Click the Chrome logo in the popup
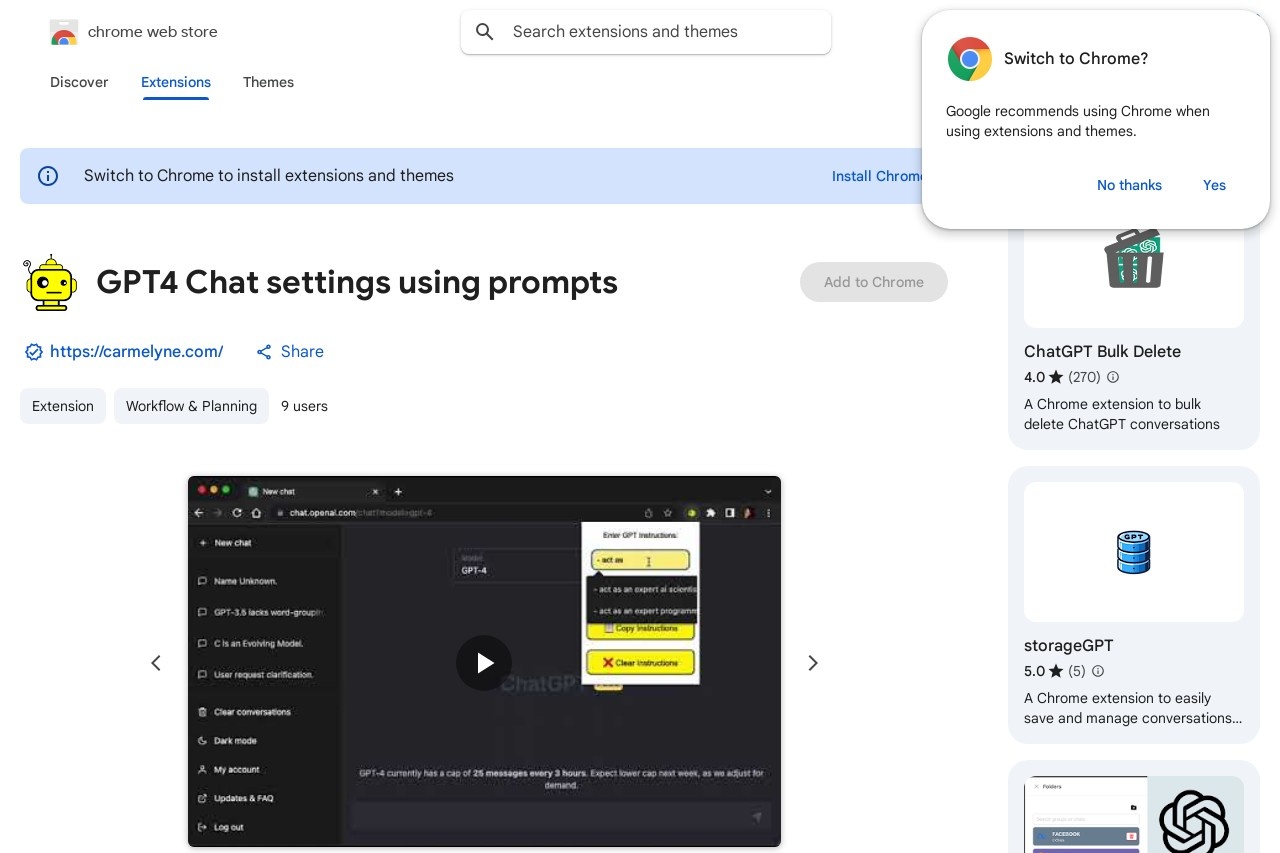Image resolution: width=1280 pixels, height=853 pixels. point(970,59)
